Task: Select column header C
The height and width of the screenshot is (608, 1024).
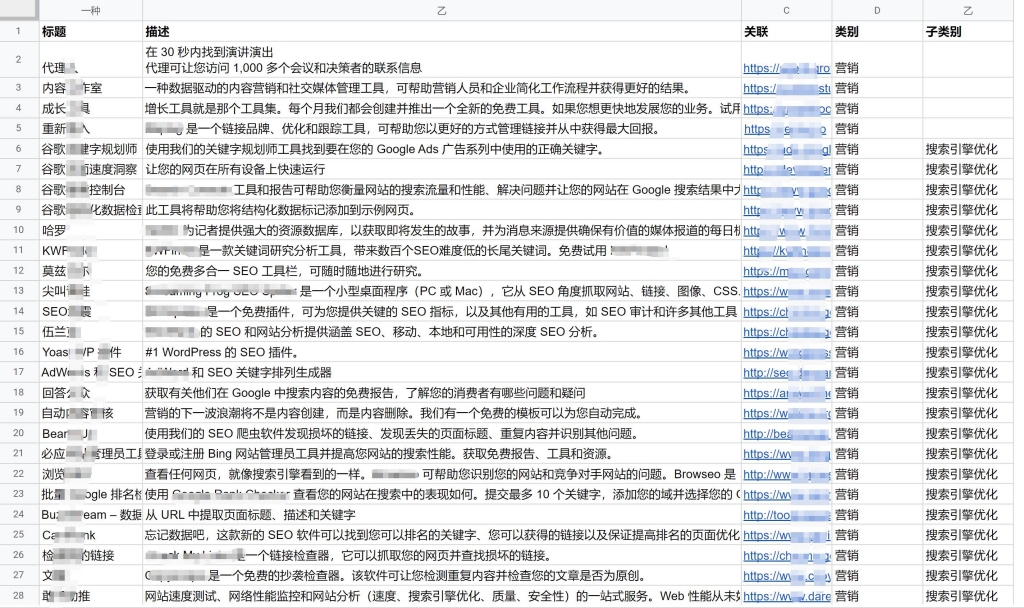Action: click(786, 10)
